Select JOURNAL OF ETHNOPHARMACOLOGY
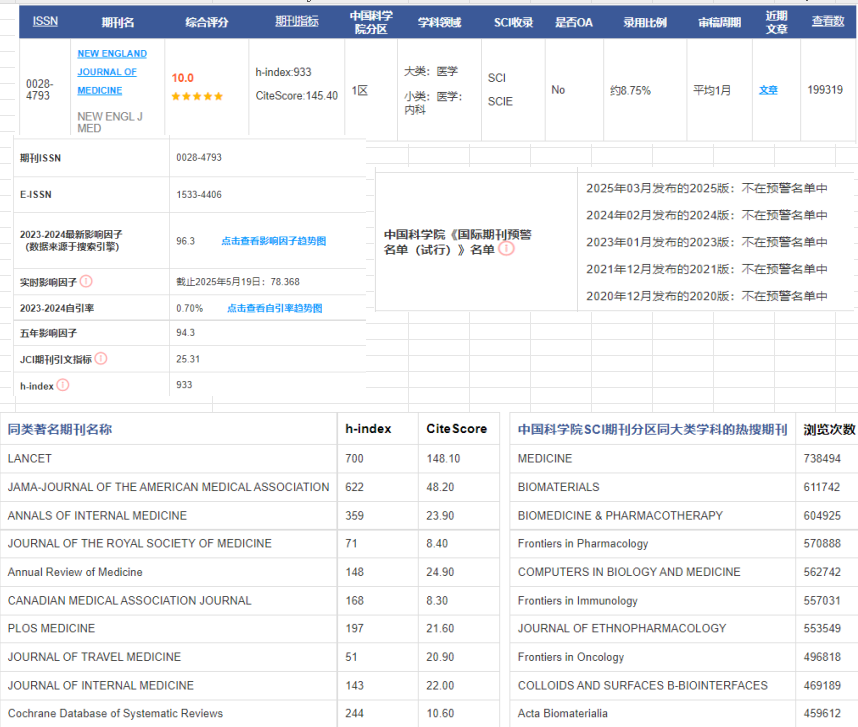 [x=622, y=628]
